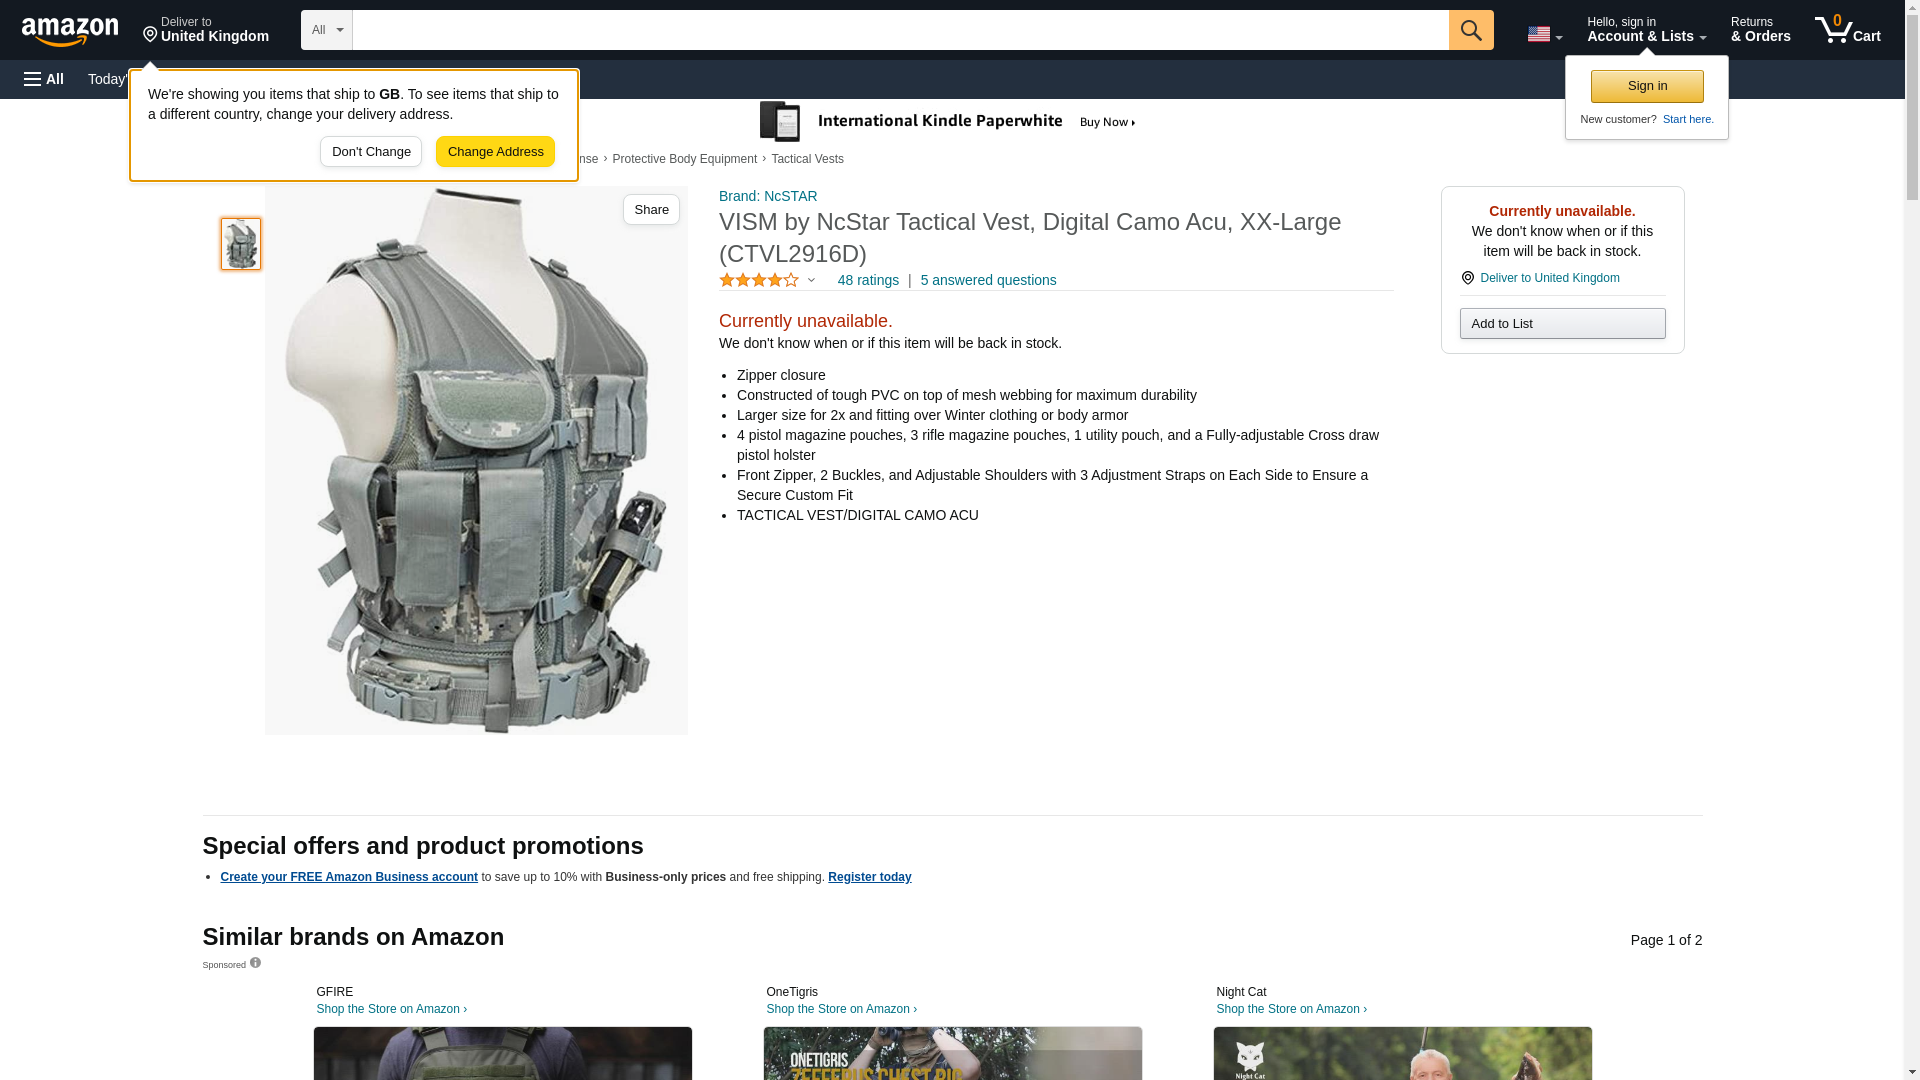Screen dimensions: 1920x1080
Task: Expand the search category All dropdown
Action: (x=326, y=30)
